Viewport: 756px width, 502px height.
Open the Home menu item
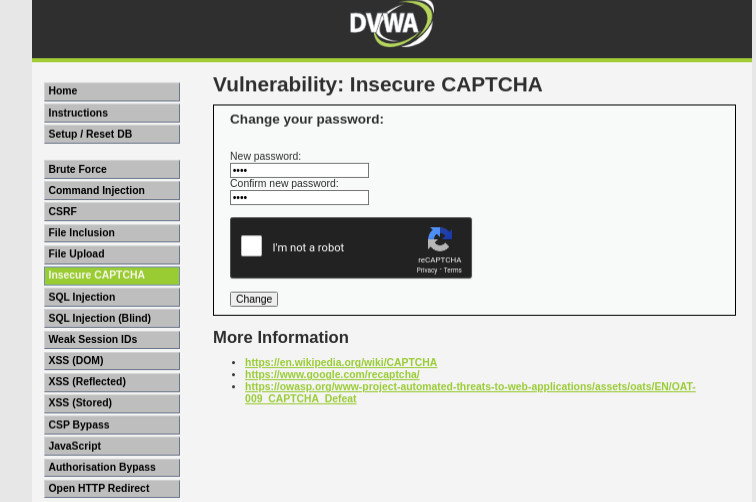(112, 91)
